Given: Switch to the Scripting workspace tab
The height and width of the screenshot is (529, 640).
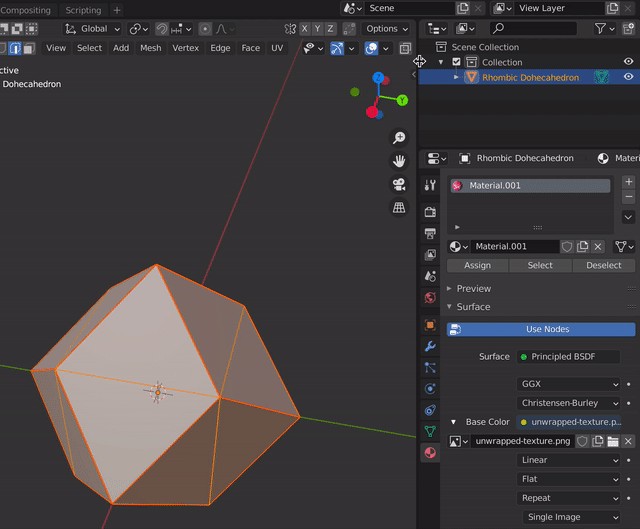Looking at the screenshot, I should coord(83,10).
